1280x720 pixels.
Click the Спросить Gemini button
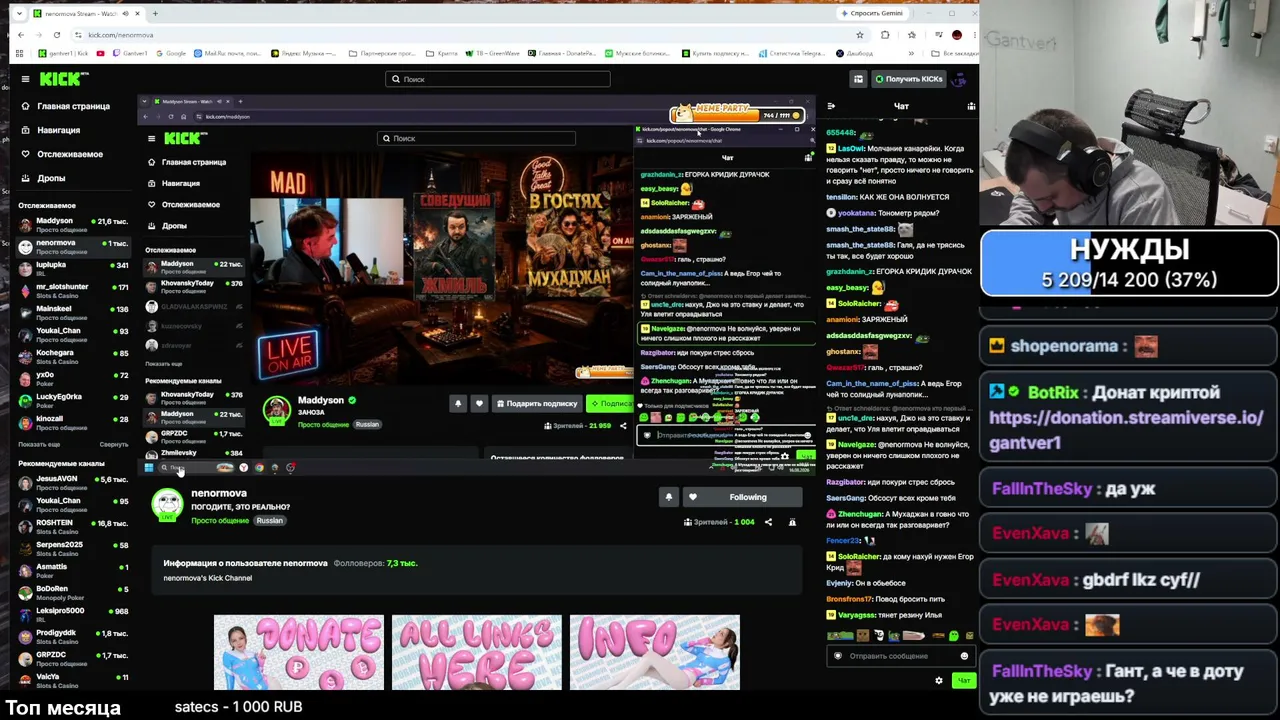click(873, 13)
